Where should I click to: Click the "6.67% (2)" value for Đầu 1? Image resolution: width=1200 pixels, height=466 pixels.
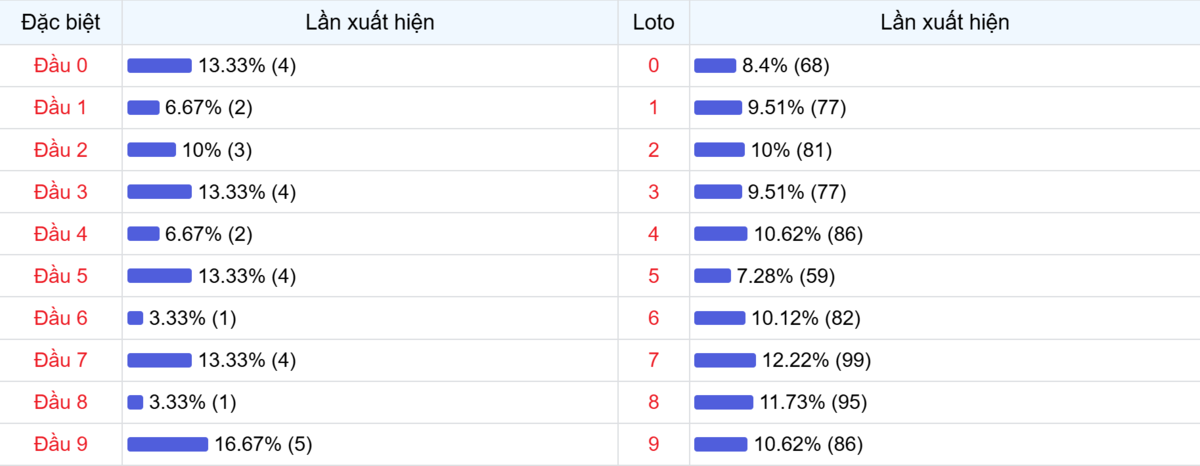tap(208, 108)
